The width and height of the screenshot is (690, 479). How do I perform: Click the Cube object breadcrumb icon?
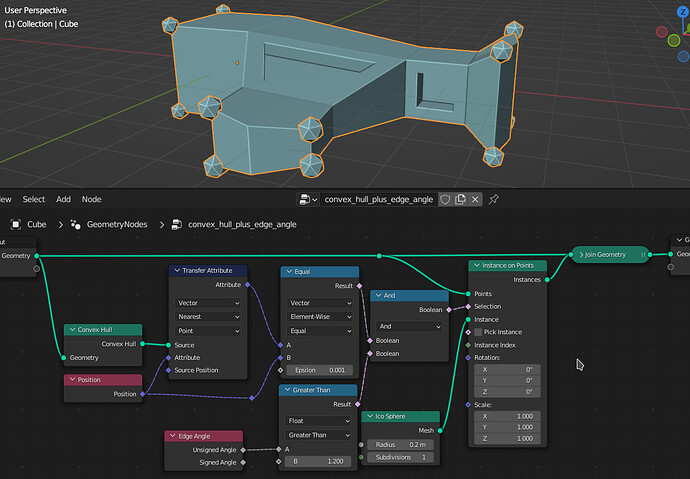16,224
